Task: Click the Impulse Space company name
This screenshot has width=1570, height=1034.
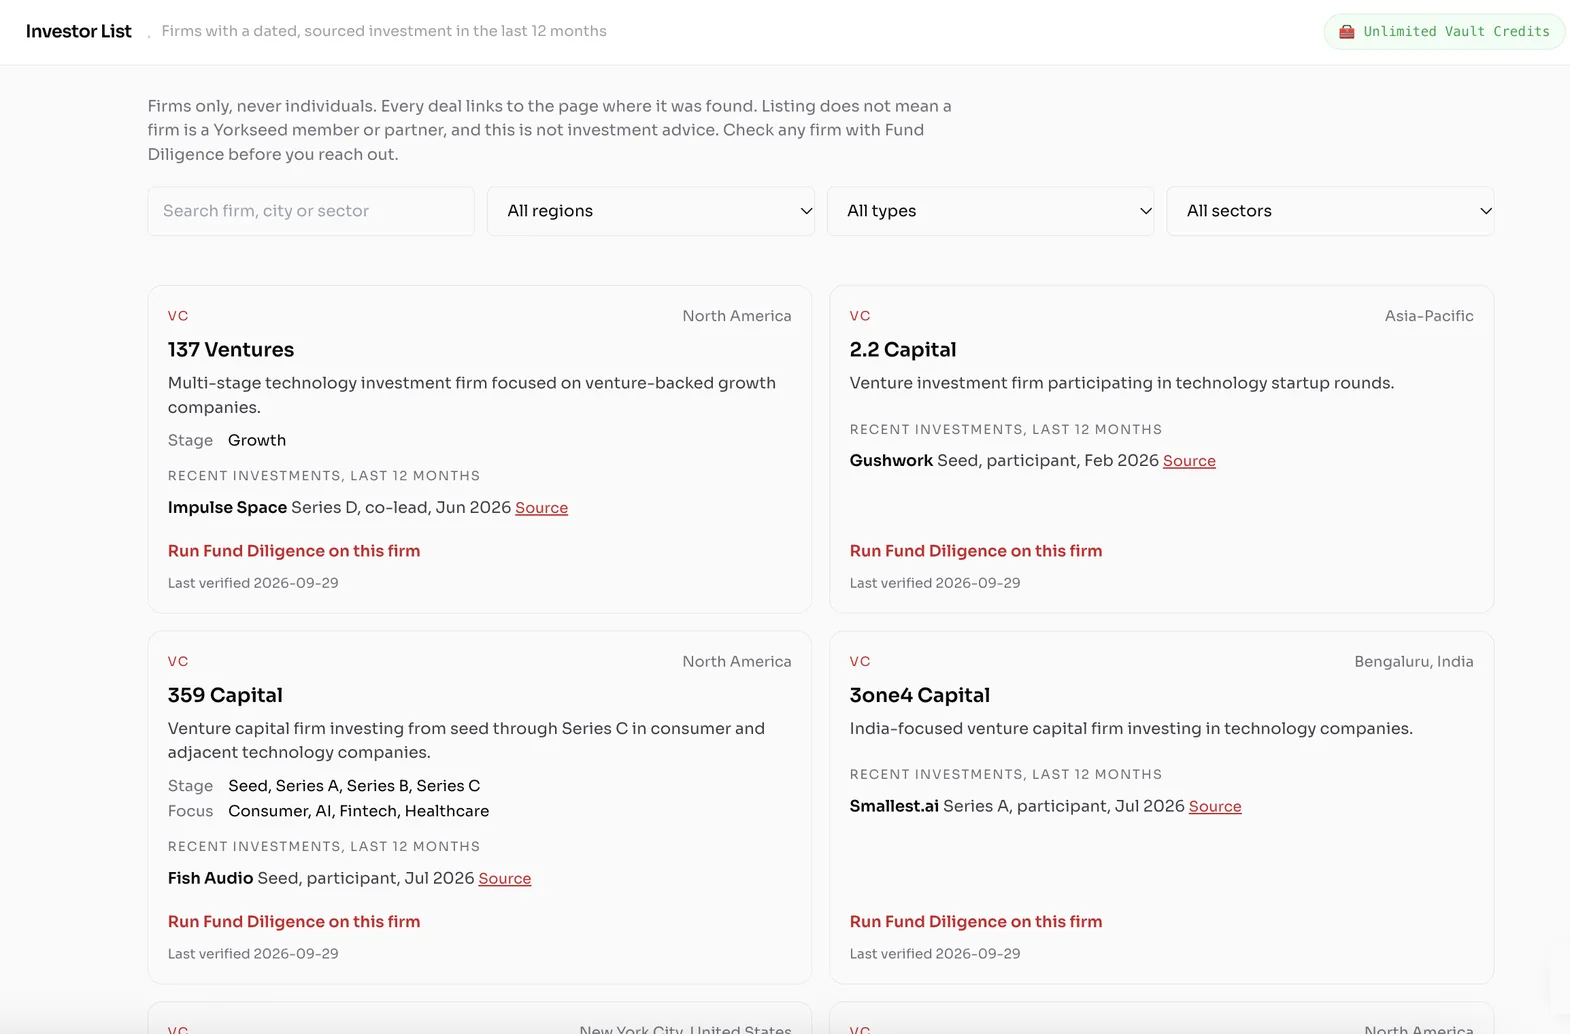Action: 227,508
